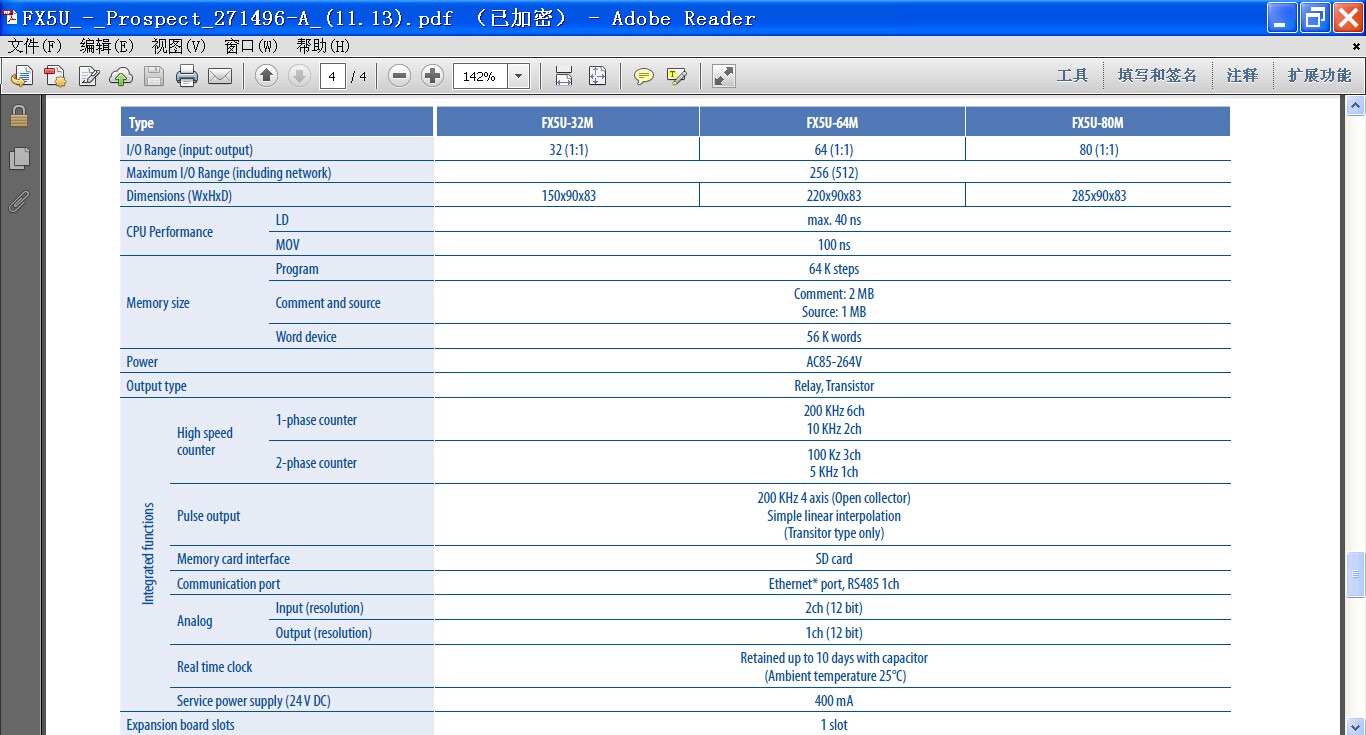Open the 文件(F) menu
Viewport: 1366px width, 735px height.
click(35, 46)
